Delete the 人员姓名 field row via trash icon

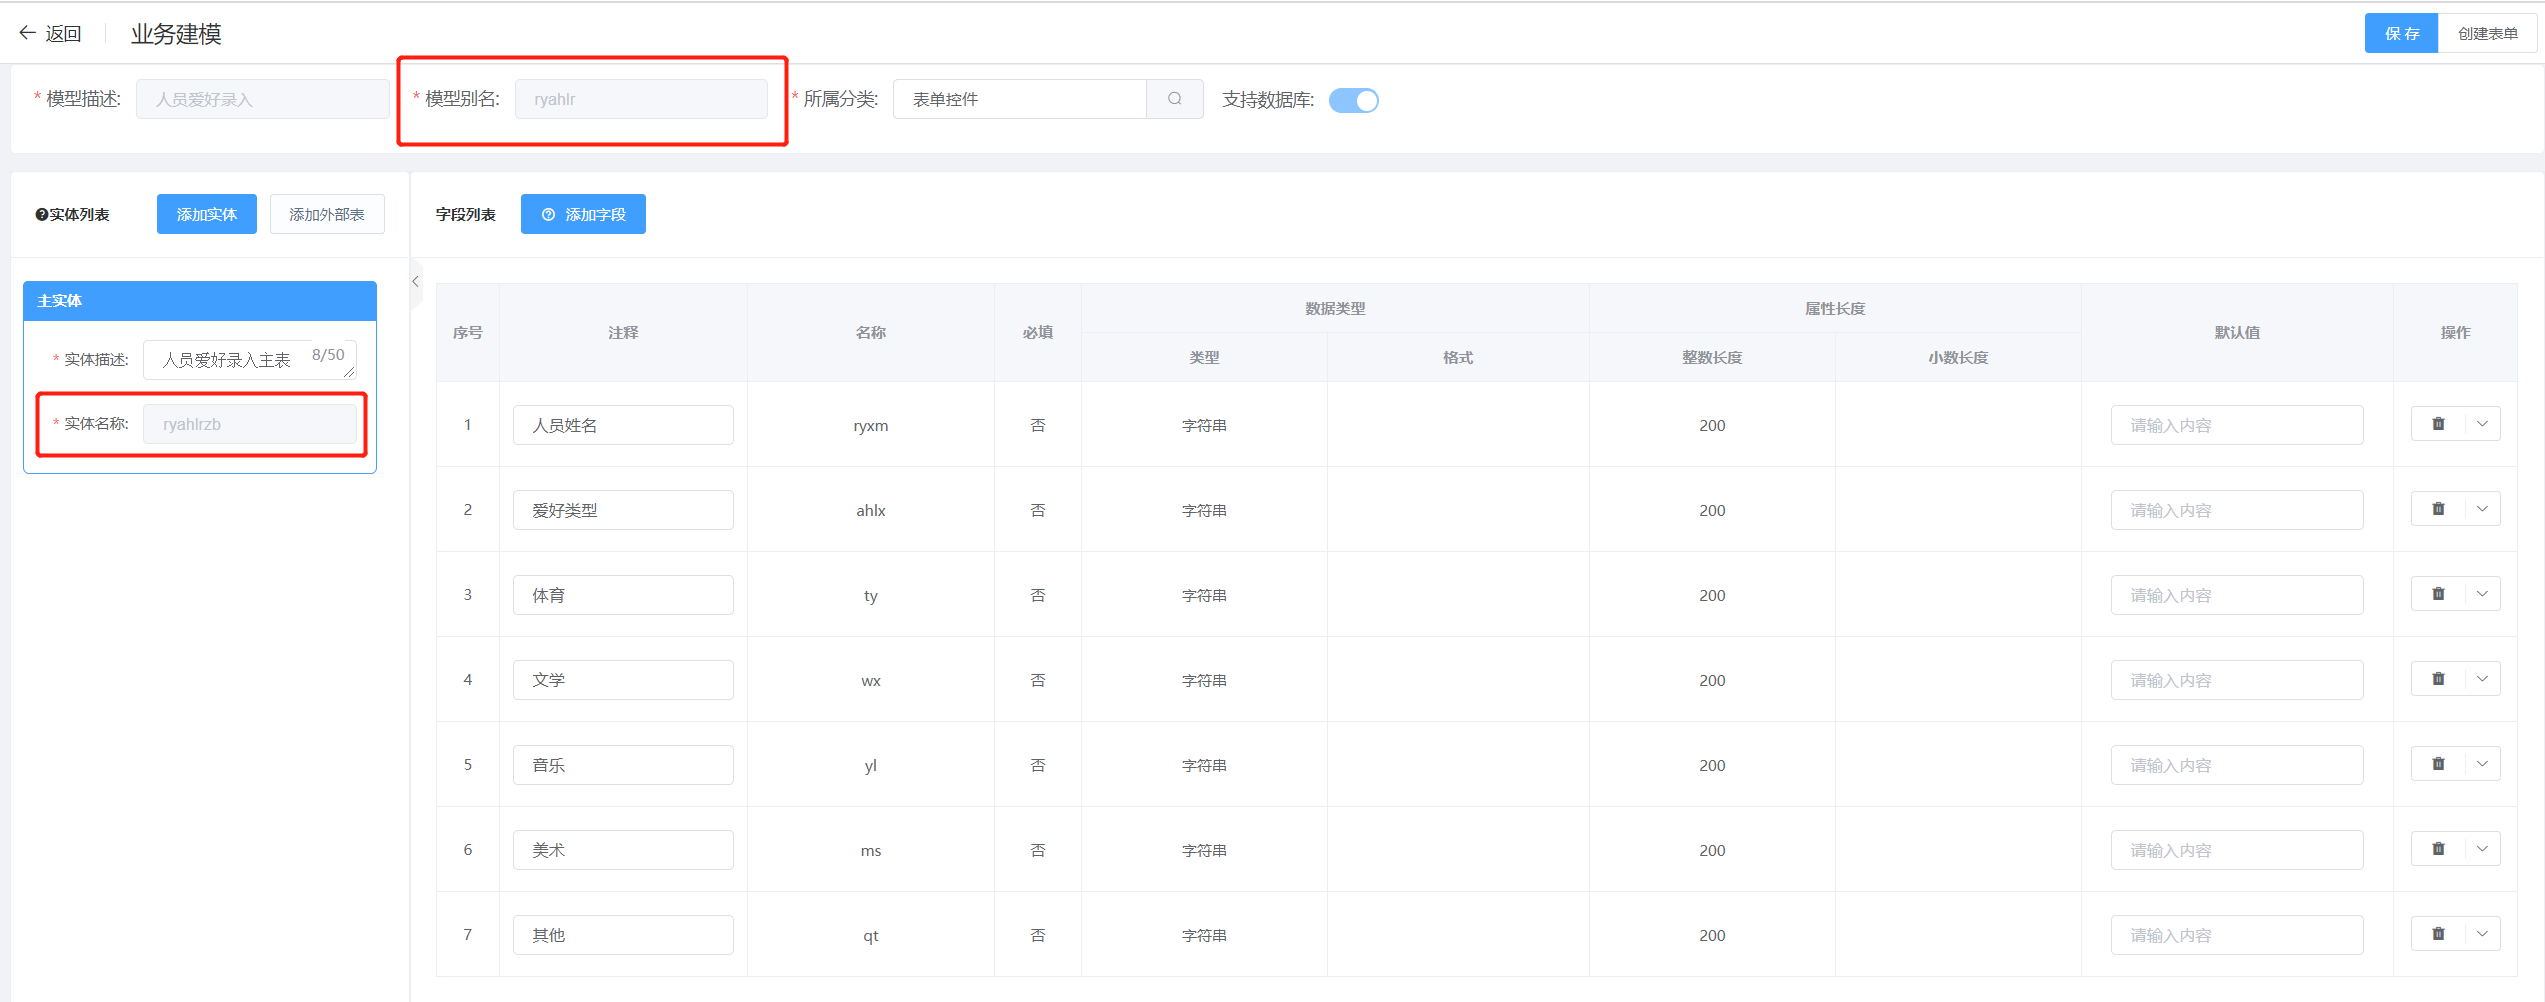point(2438,424)
